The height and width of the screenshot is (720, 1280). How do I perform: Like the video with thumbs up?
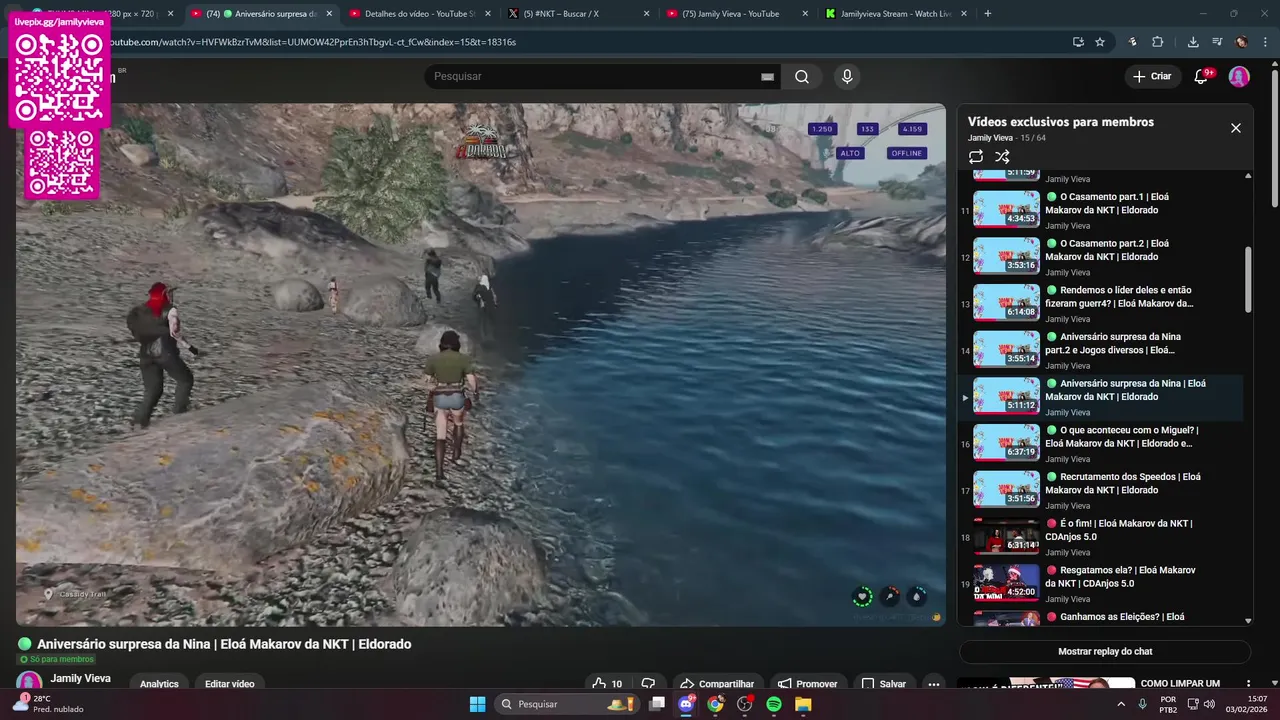click(x=607, y=684)
